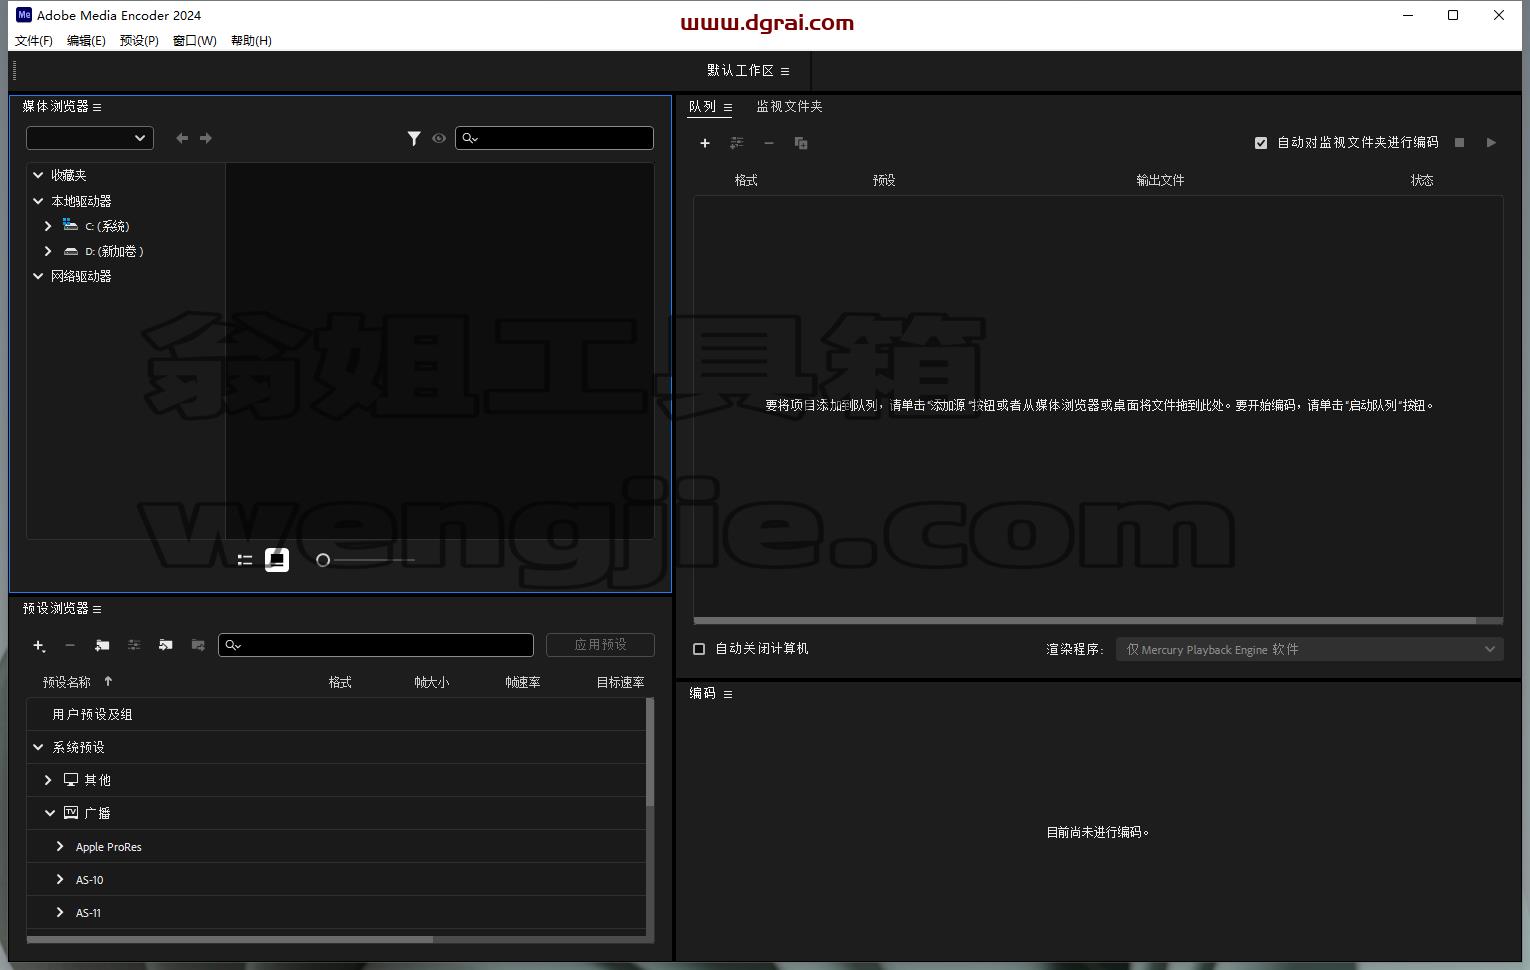The height and width of the screenshot is (970, 1530).
Task: Expand the AS-10 preset group
Action: (60, 879)
